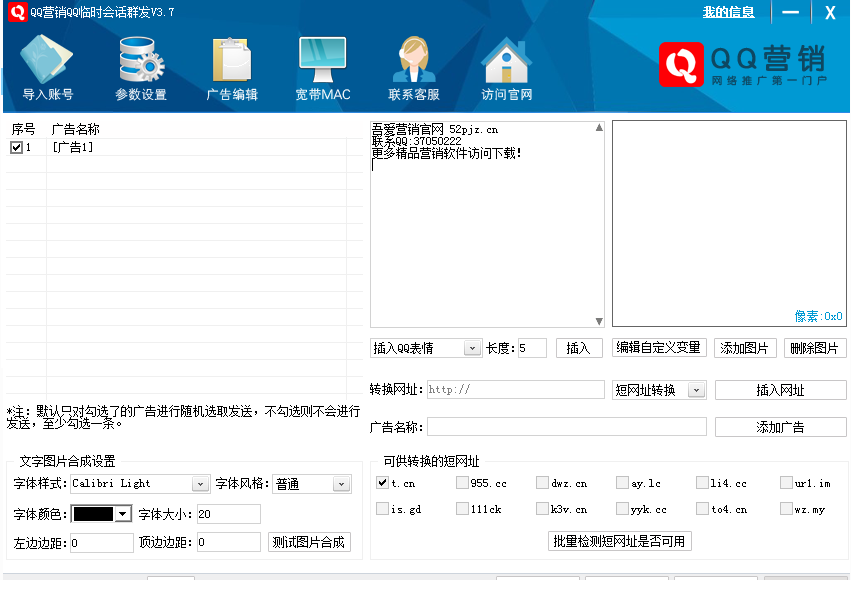Open the 联系客服 customer service icon
This screenshot has width=851, height=603.
414,67
